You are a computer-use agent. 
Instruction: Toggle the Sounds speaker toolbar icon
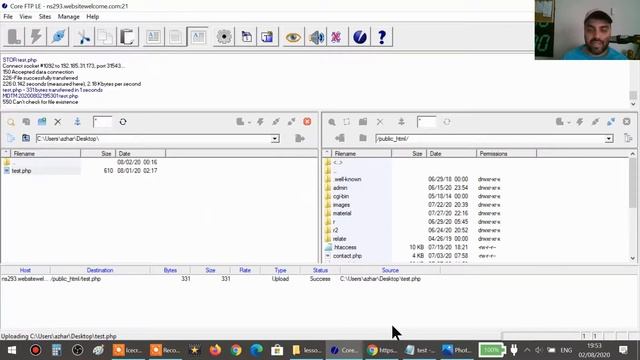pos(316,37)
